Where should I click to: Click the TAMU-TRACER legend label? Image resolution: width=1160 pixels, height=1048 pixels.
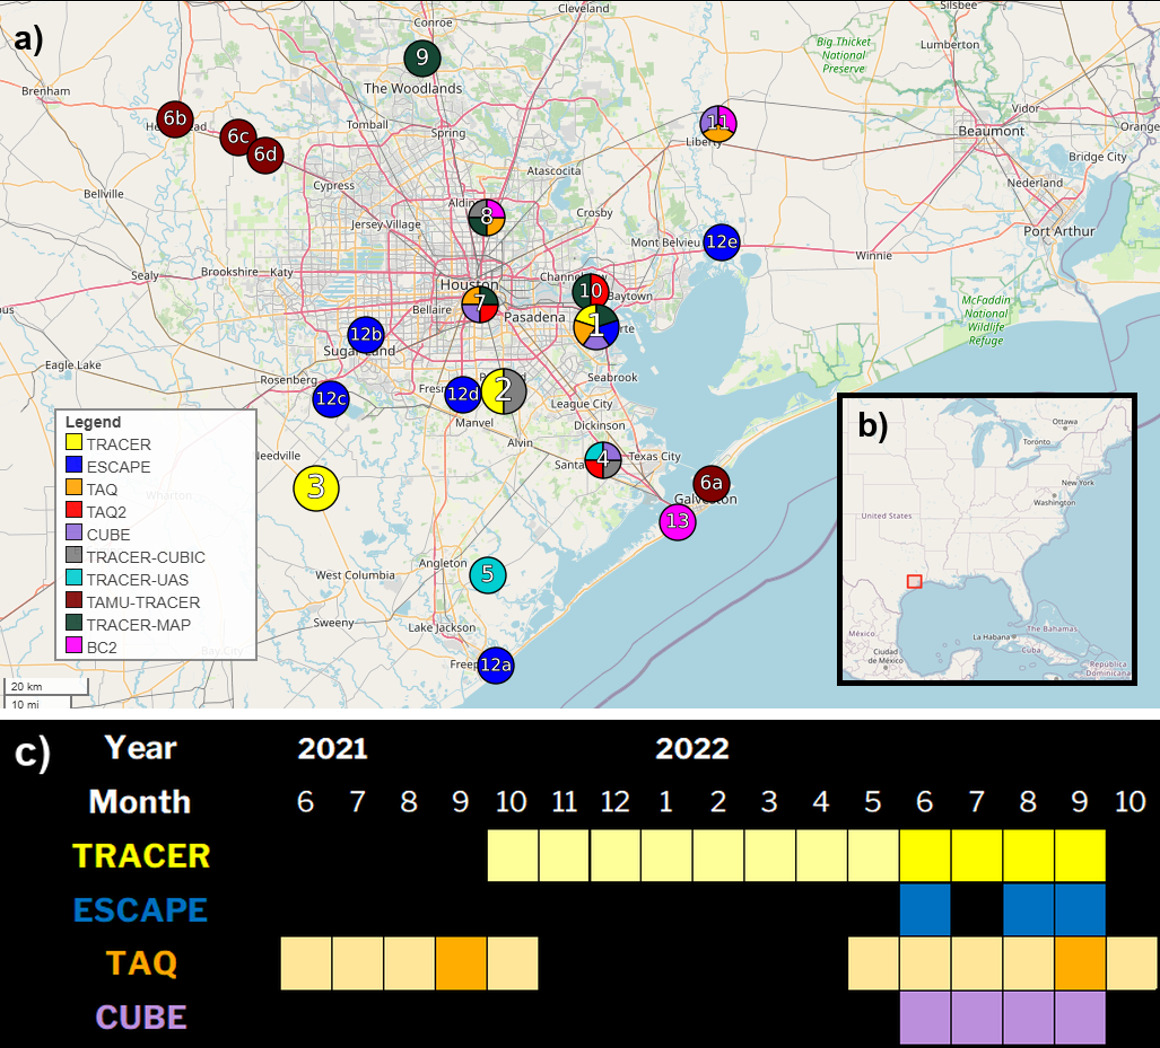click(x=143, y=603)
